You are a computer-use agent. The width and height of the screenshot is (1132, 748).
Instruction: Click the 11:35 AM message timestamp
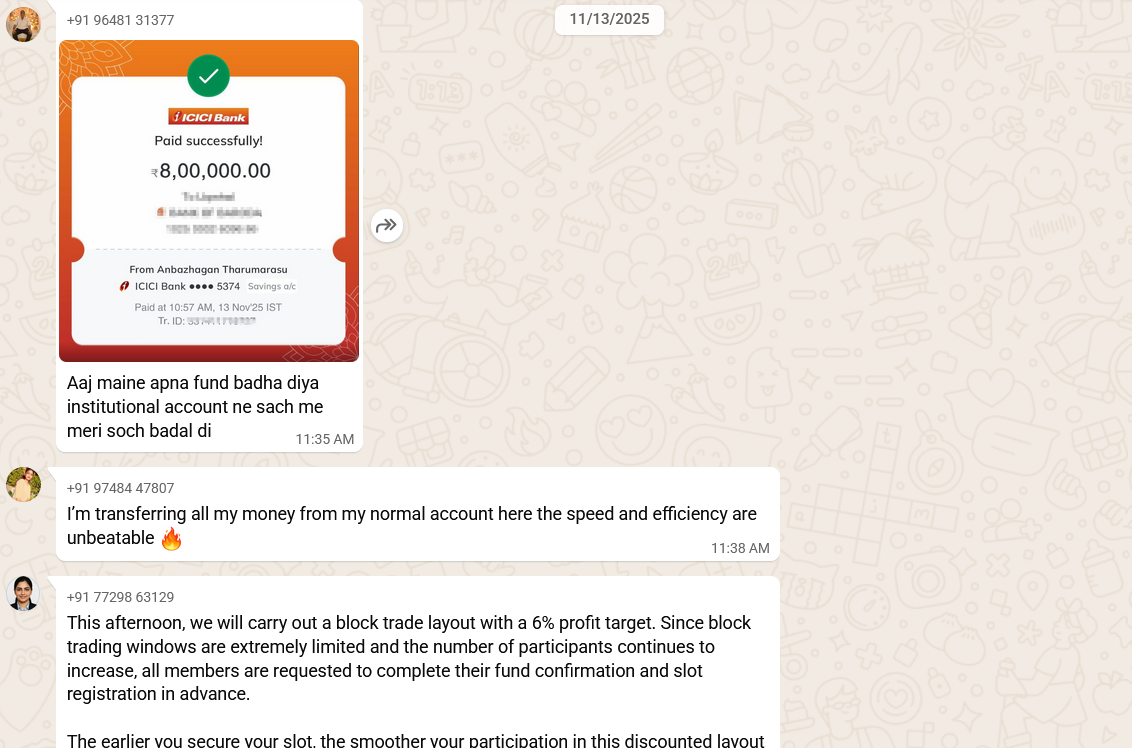click(325, 439)
